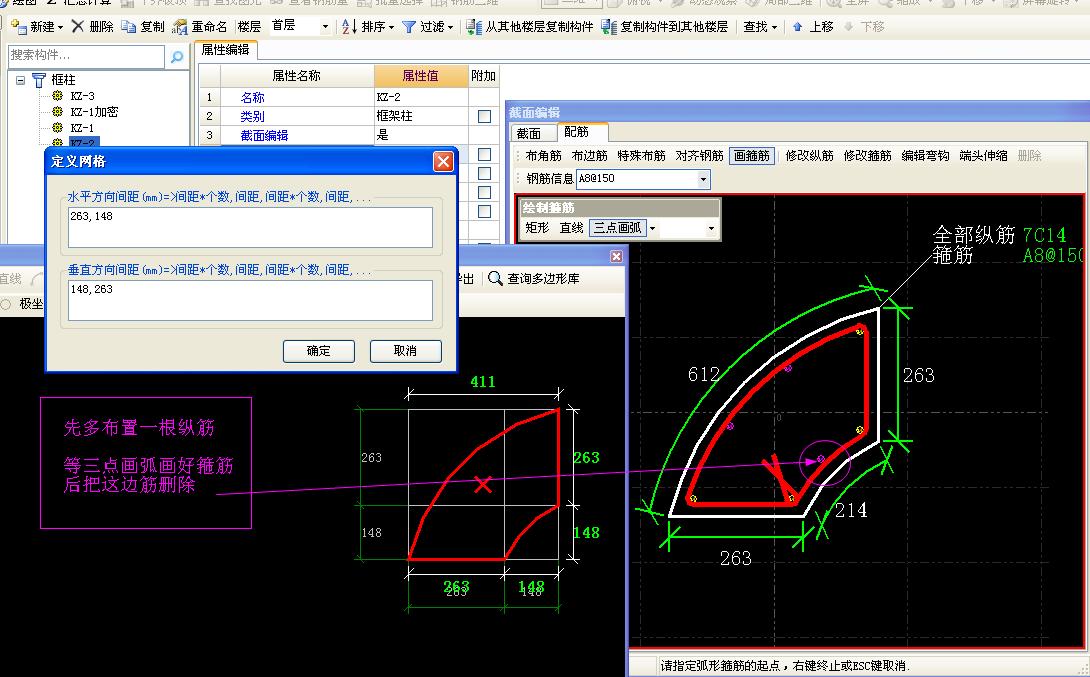Click the 删除 (Delete) X icon
1090x677 pixels.
pyautogui.click(x=78, y=26)
